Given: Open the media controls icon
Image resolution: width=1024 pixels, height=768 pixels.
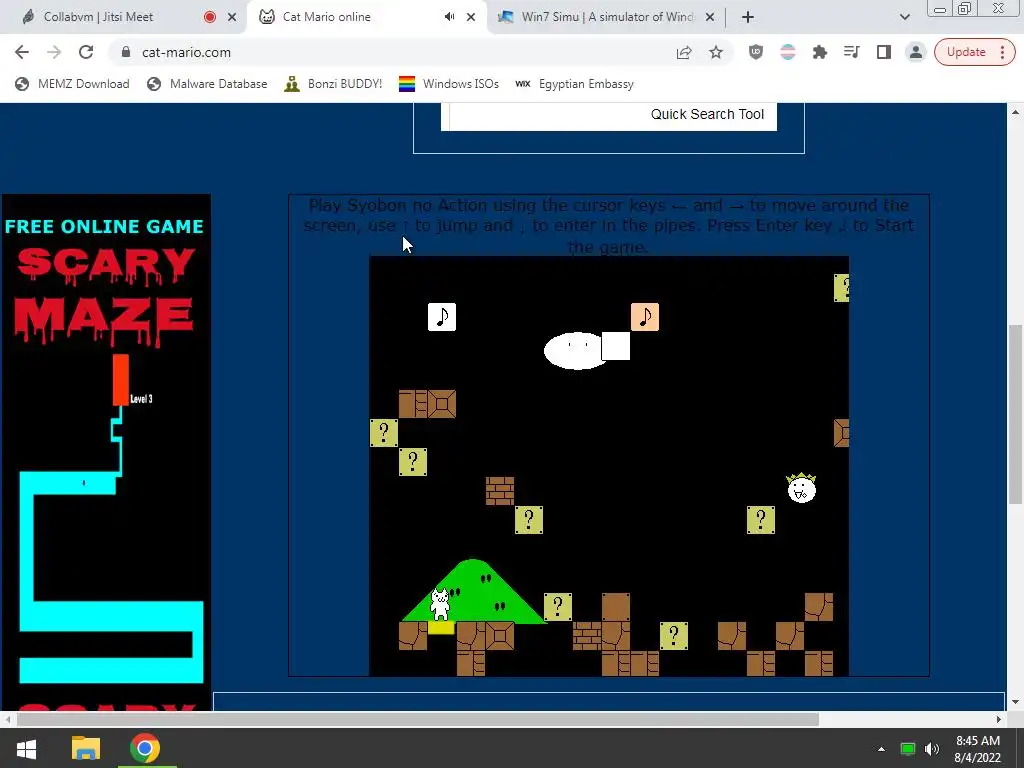Looking at the screenshot, I should click(x=851, y=52).
